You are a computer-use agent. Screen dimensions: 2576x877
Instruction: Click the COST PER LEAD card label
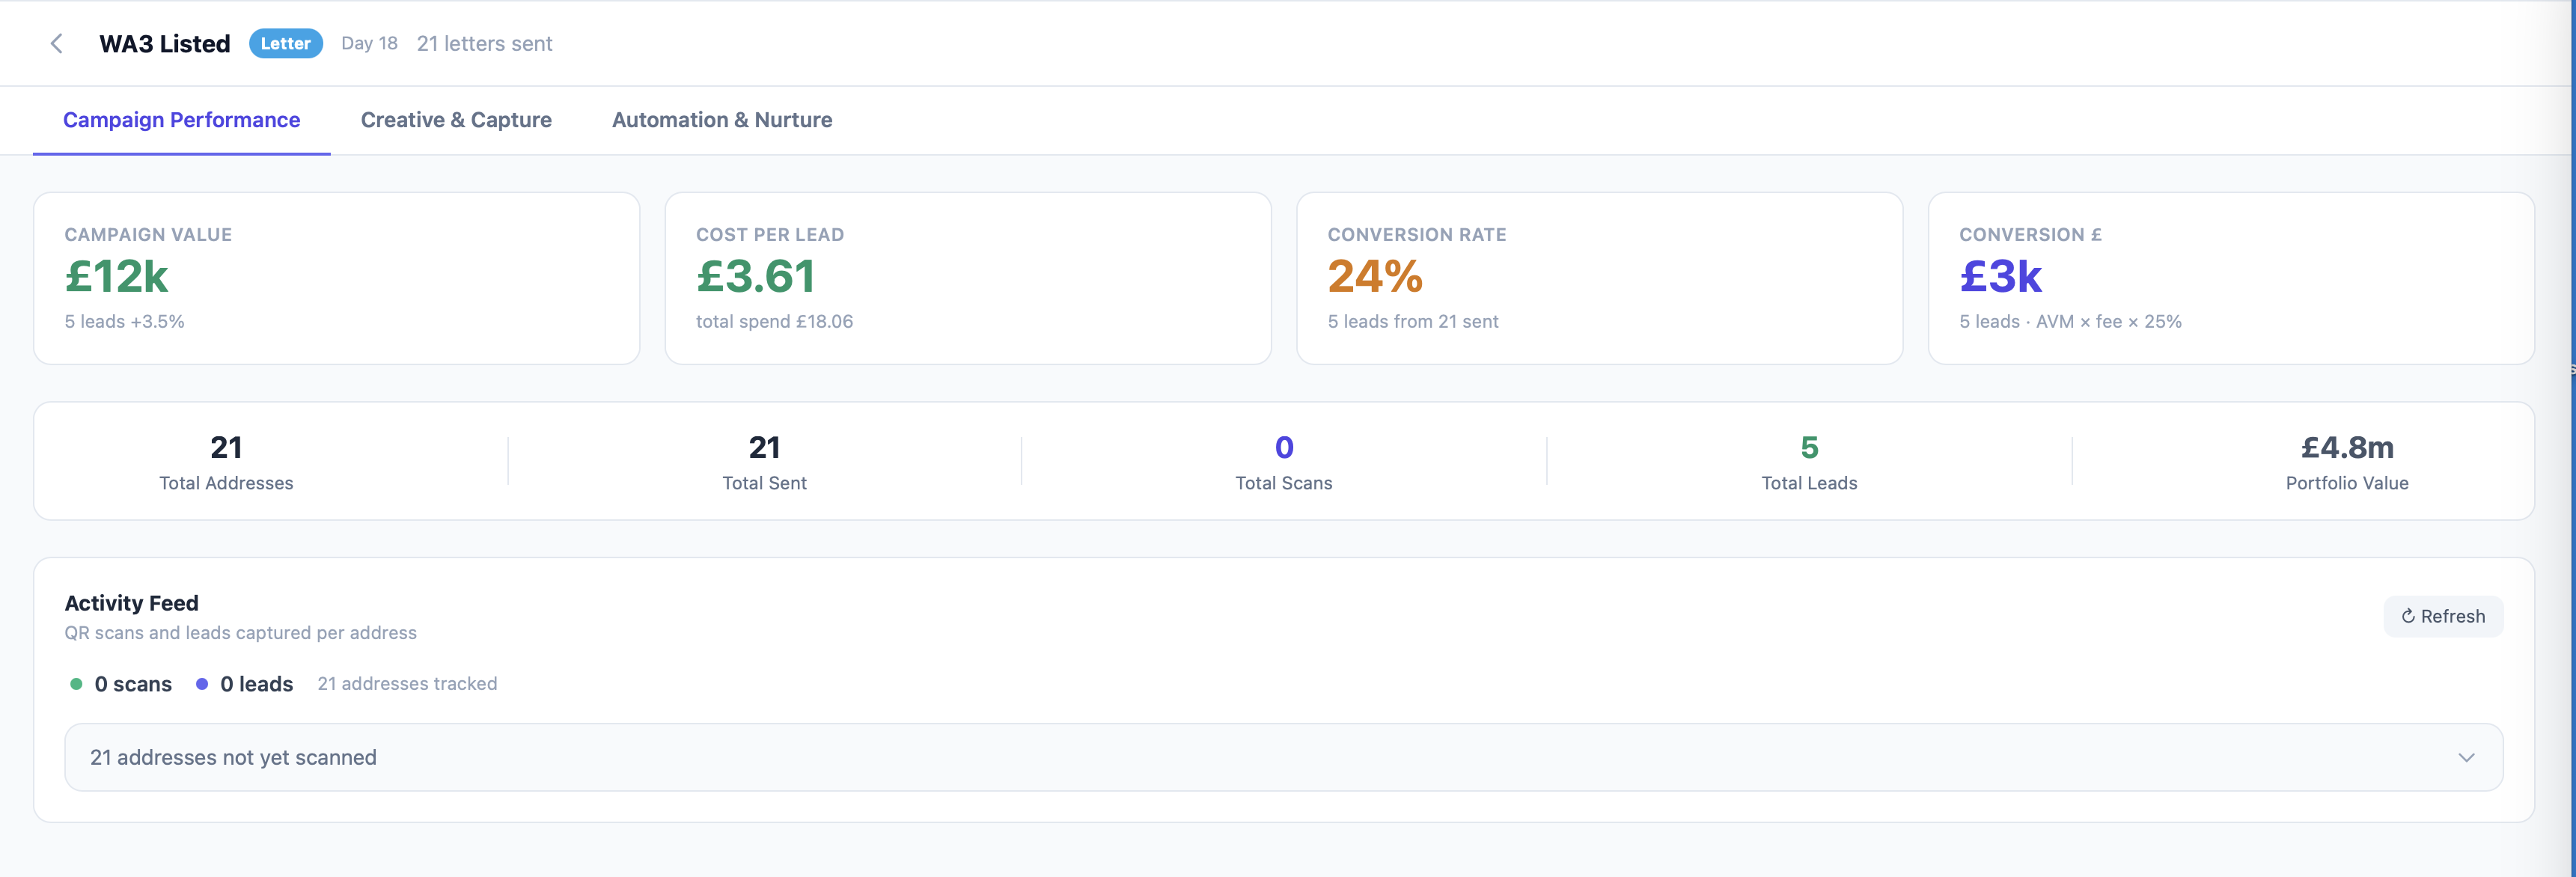770,235
